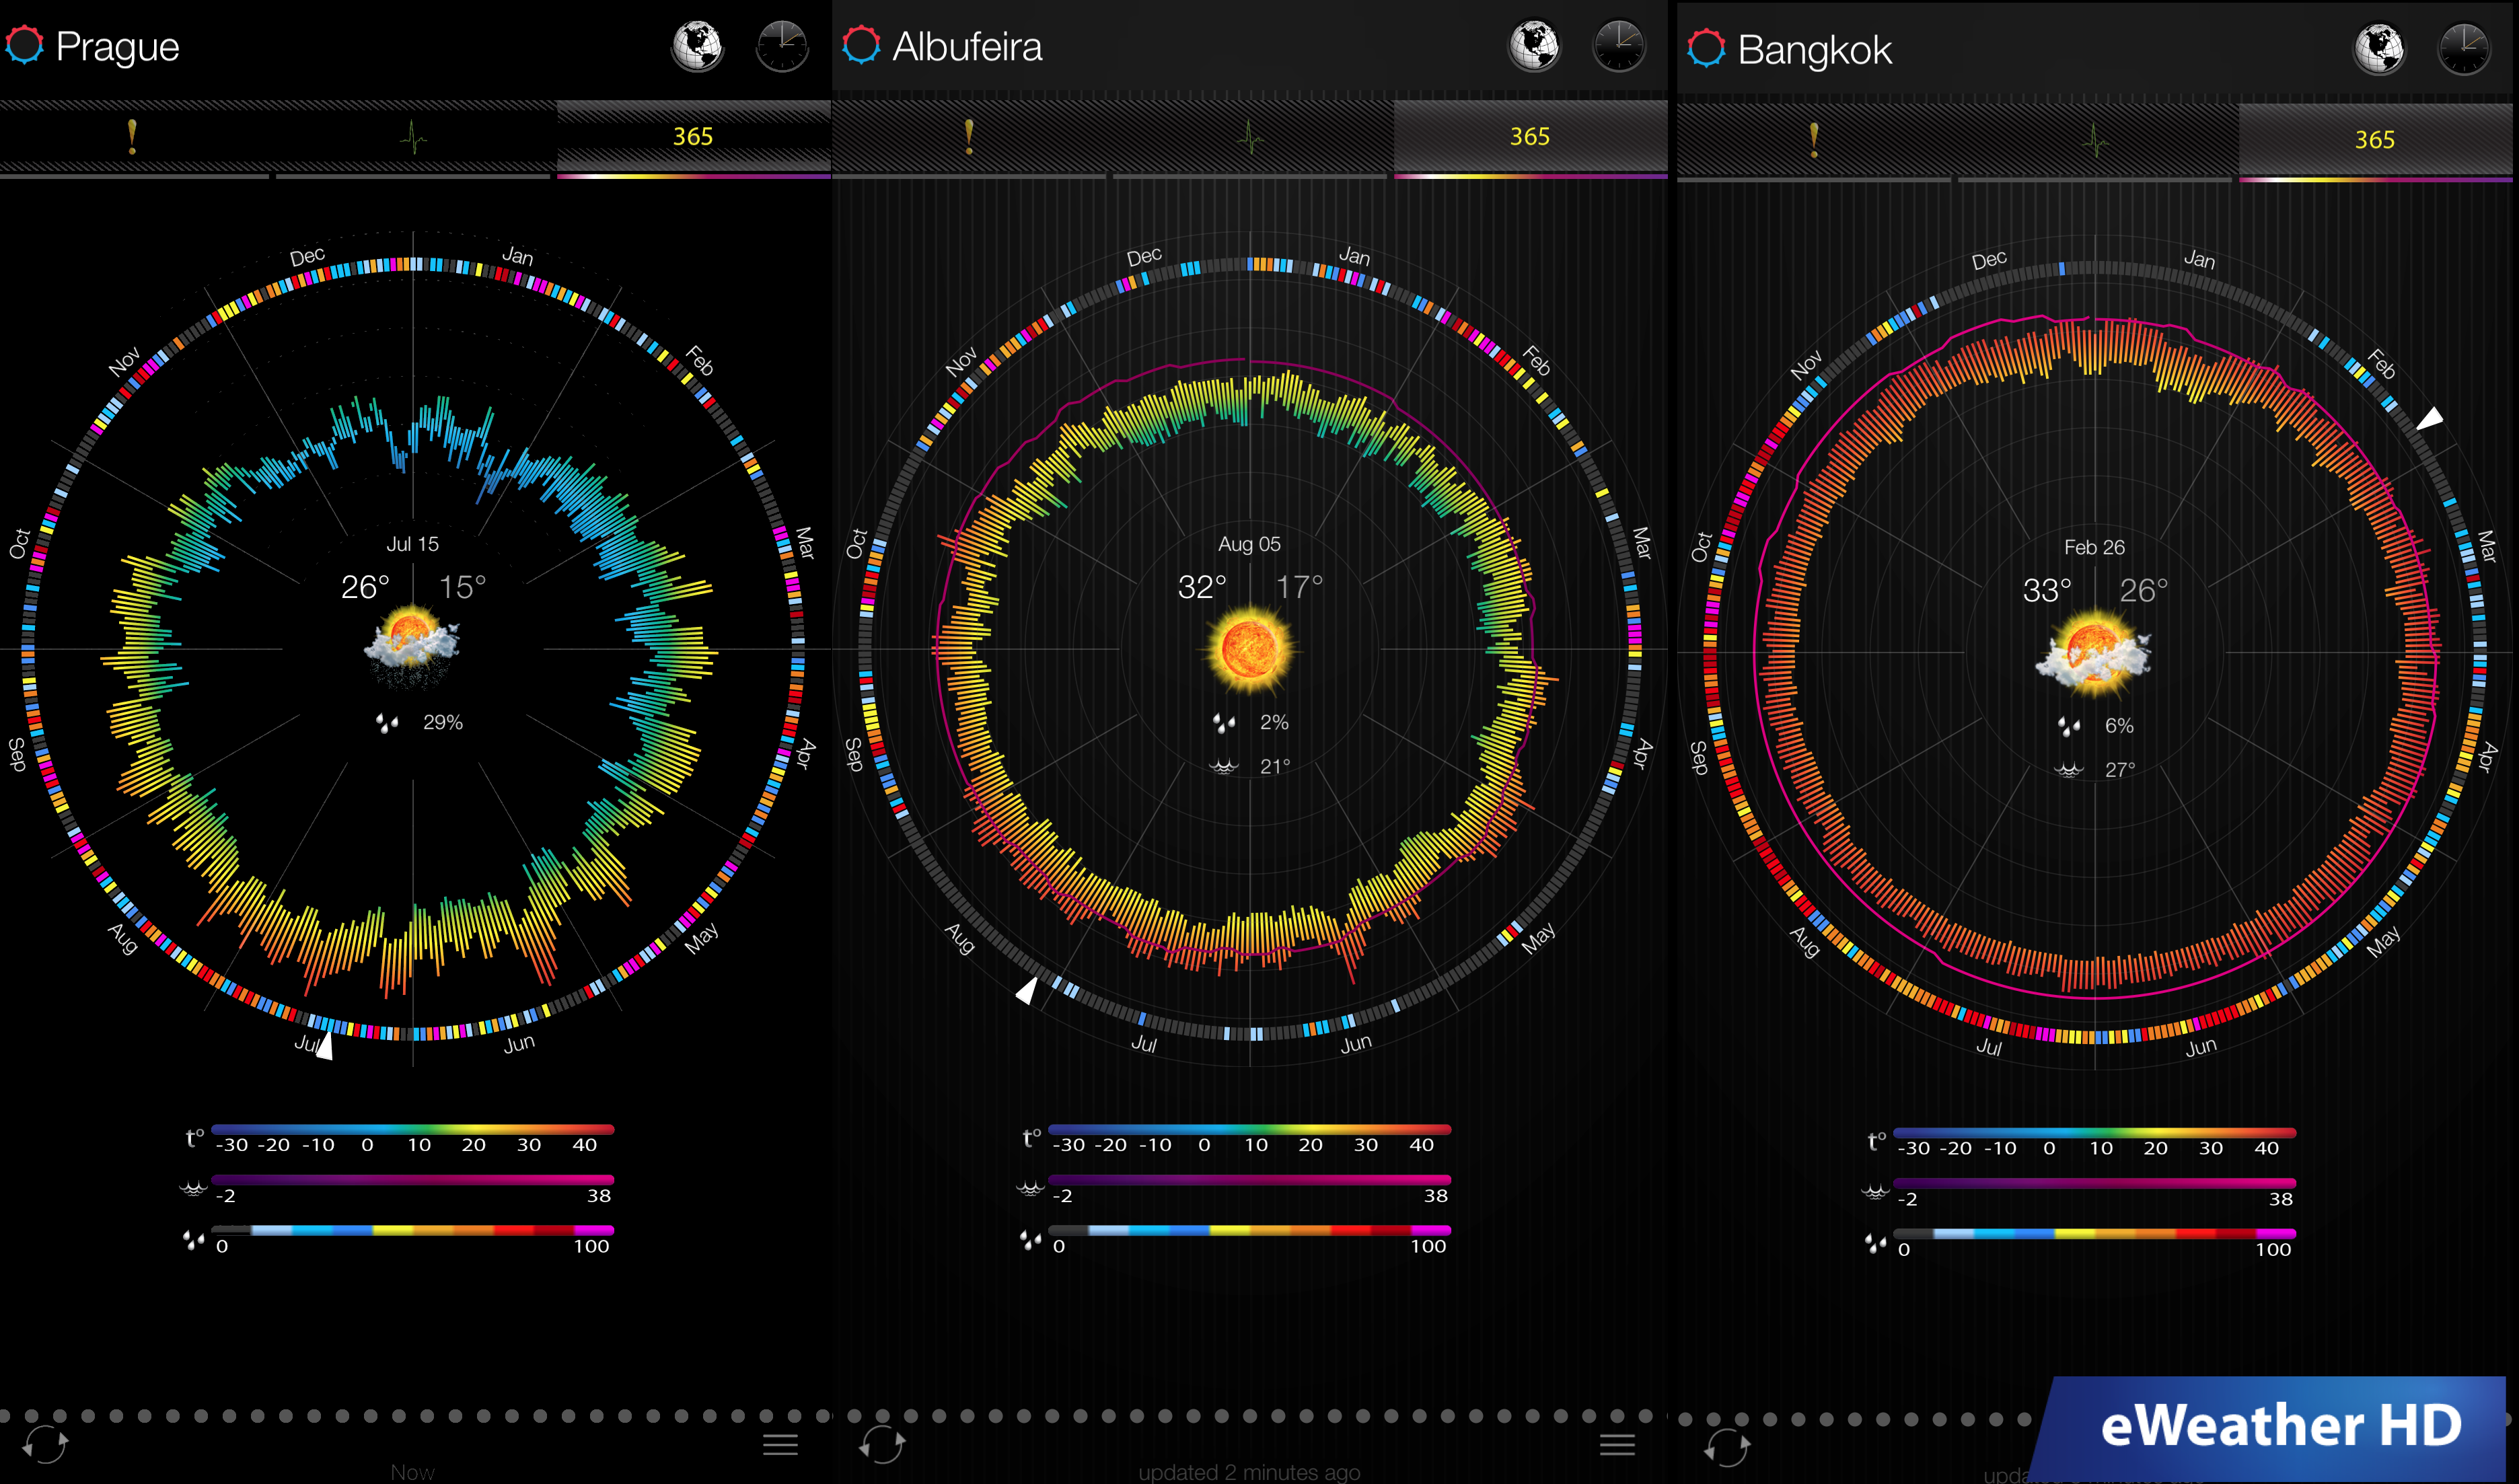Click the 26° low temperature in Bangkok

coord(2144,590)
